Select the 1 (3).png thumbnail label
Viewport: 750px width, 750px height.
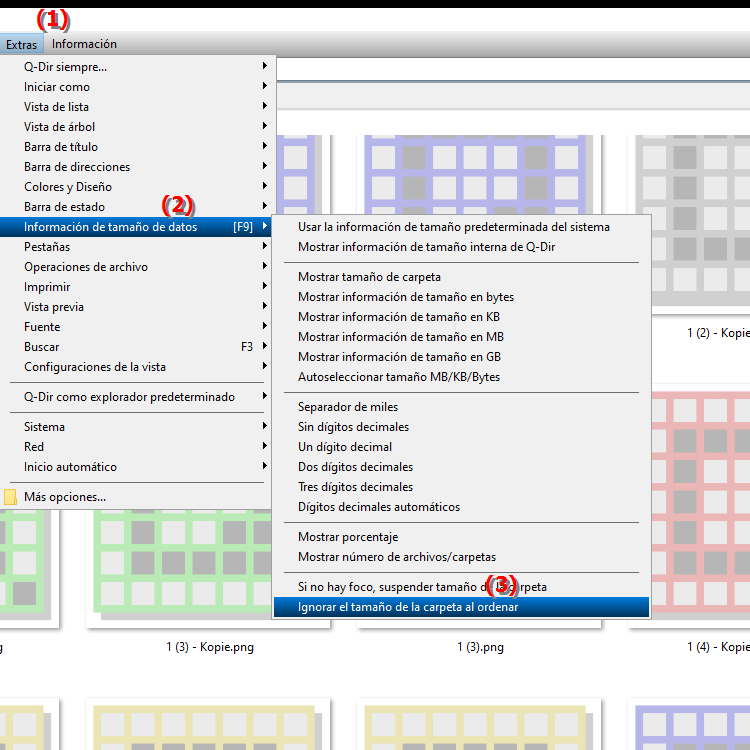481,647
